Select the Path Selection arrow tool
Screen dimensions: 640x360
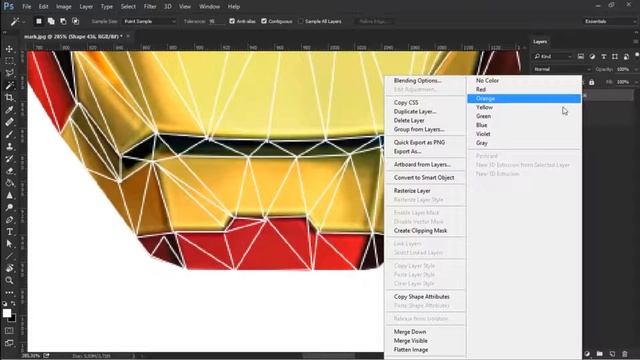pos(9,244)
